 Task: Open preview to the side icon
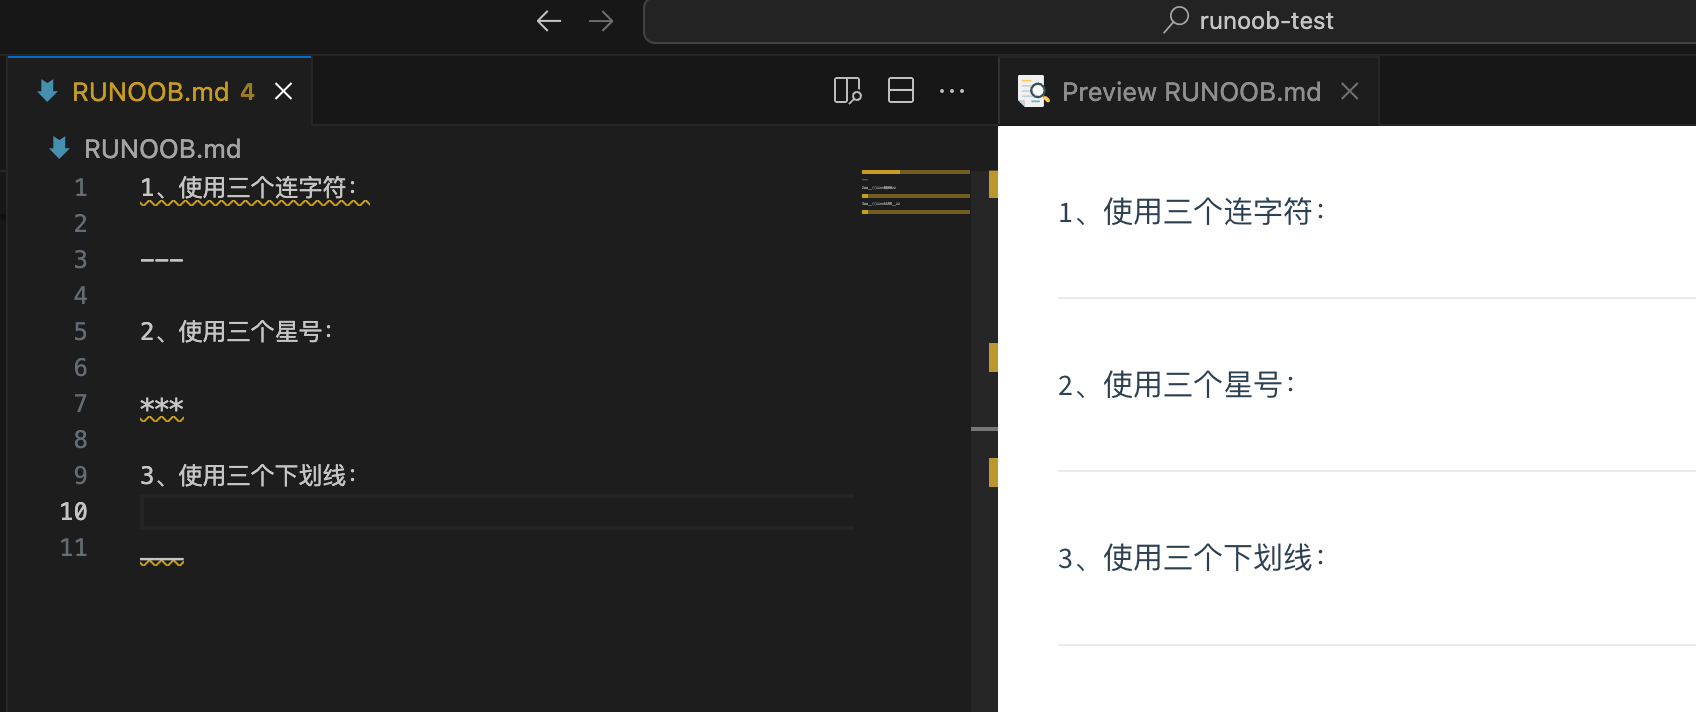pyautogui.click(x=847, y=91)
